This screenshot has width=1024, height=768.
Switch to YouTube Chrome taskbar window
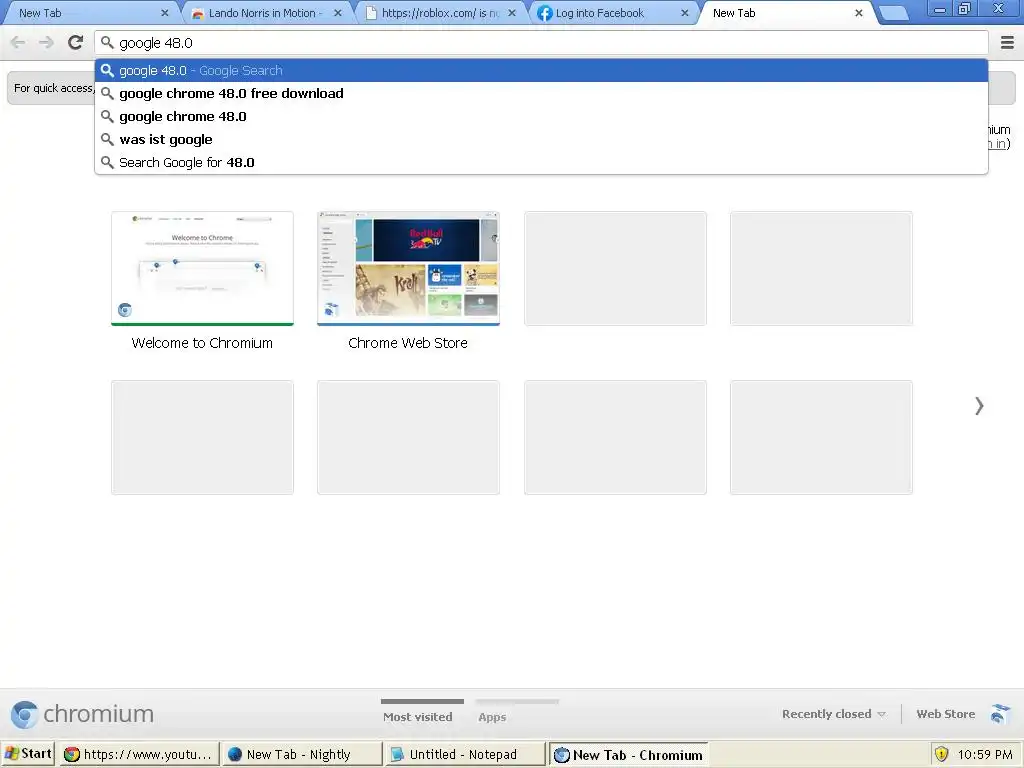(138, 754)
